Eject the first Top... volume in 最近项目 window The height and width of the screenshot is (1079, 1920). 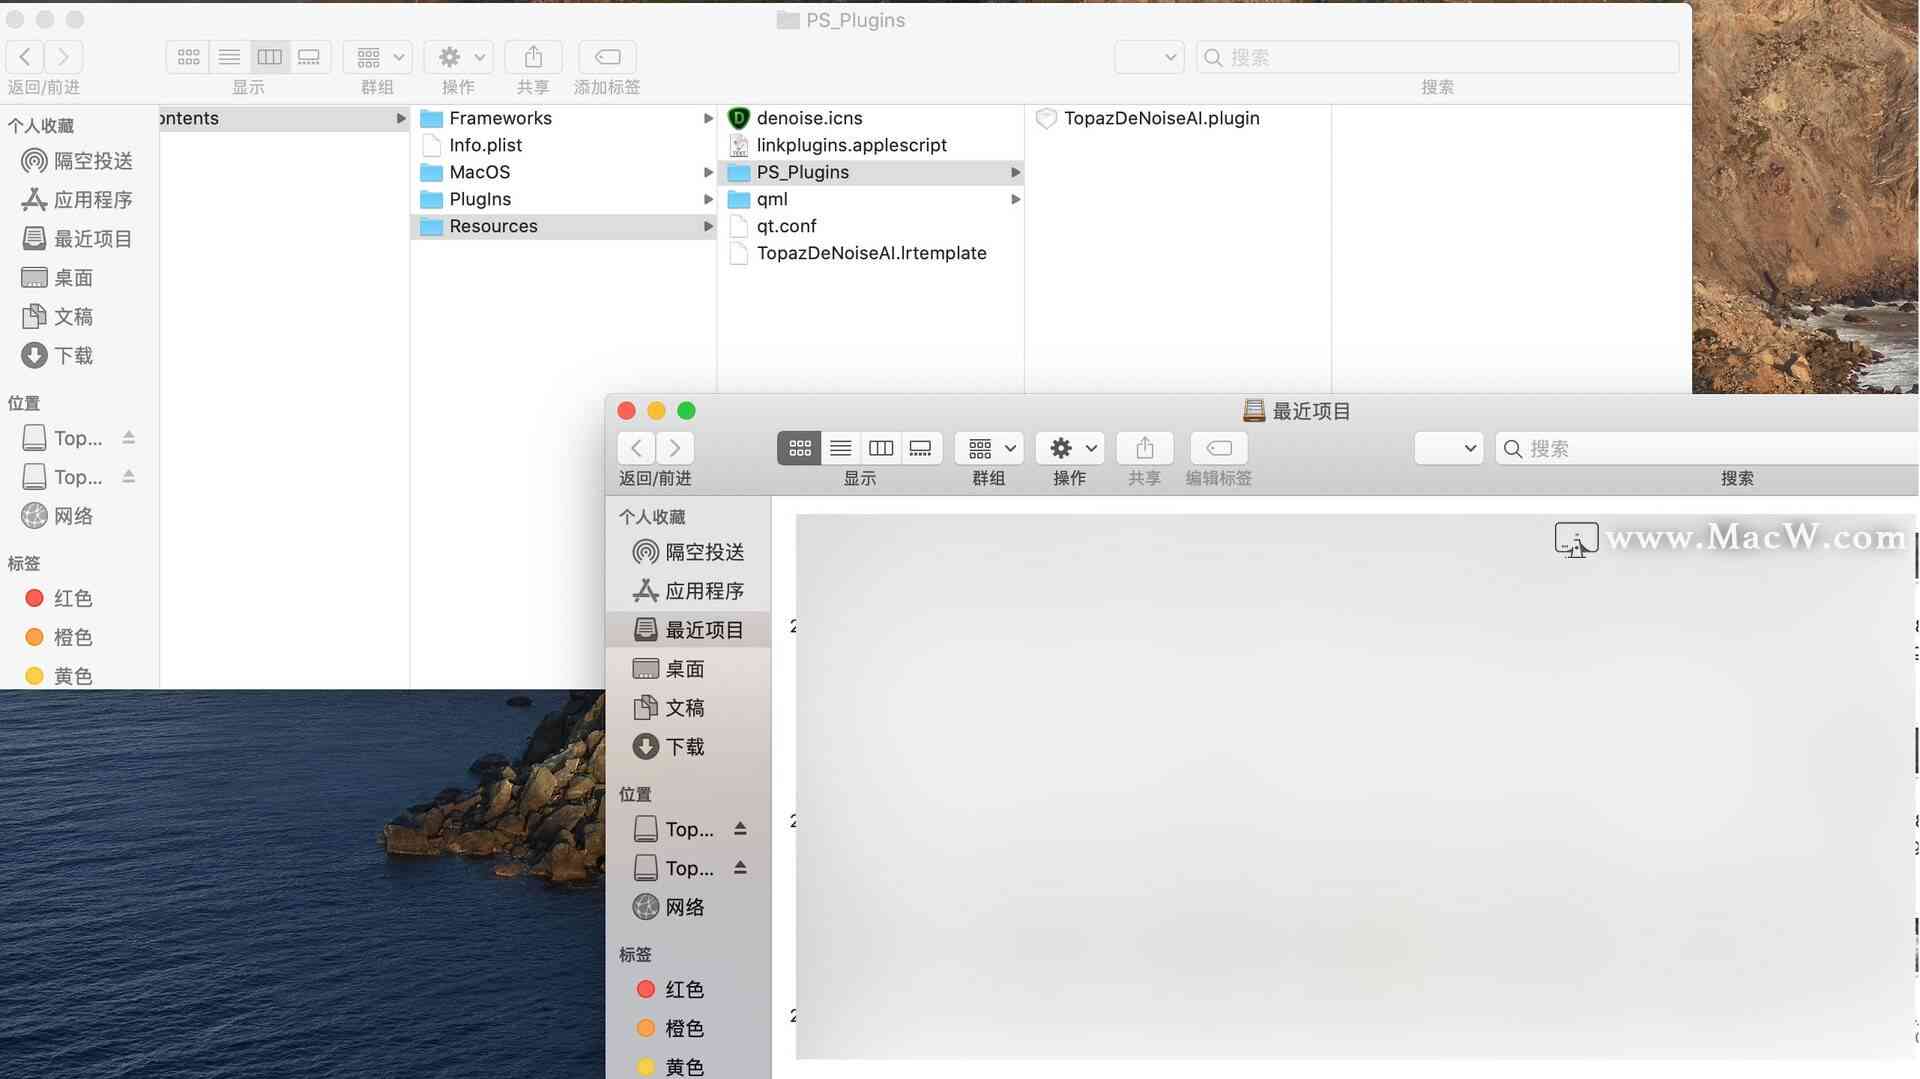(x=740, y=828)
